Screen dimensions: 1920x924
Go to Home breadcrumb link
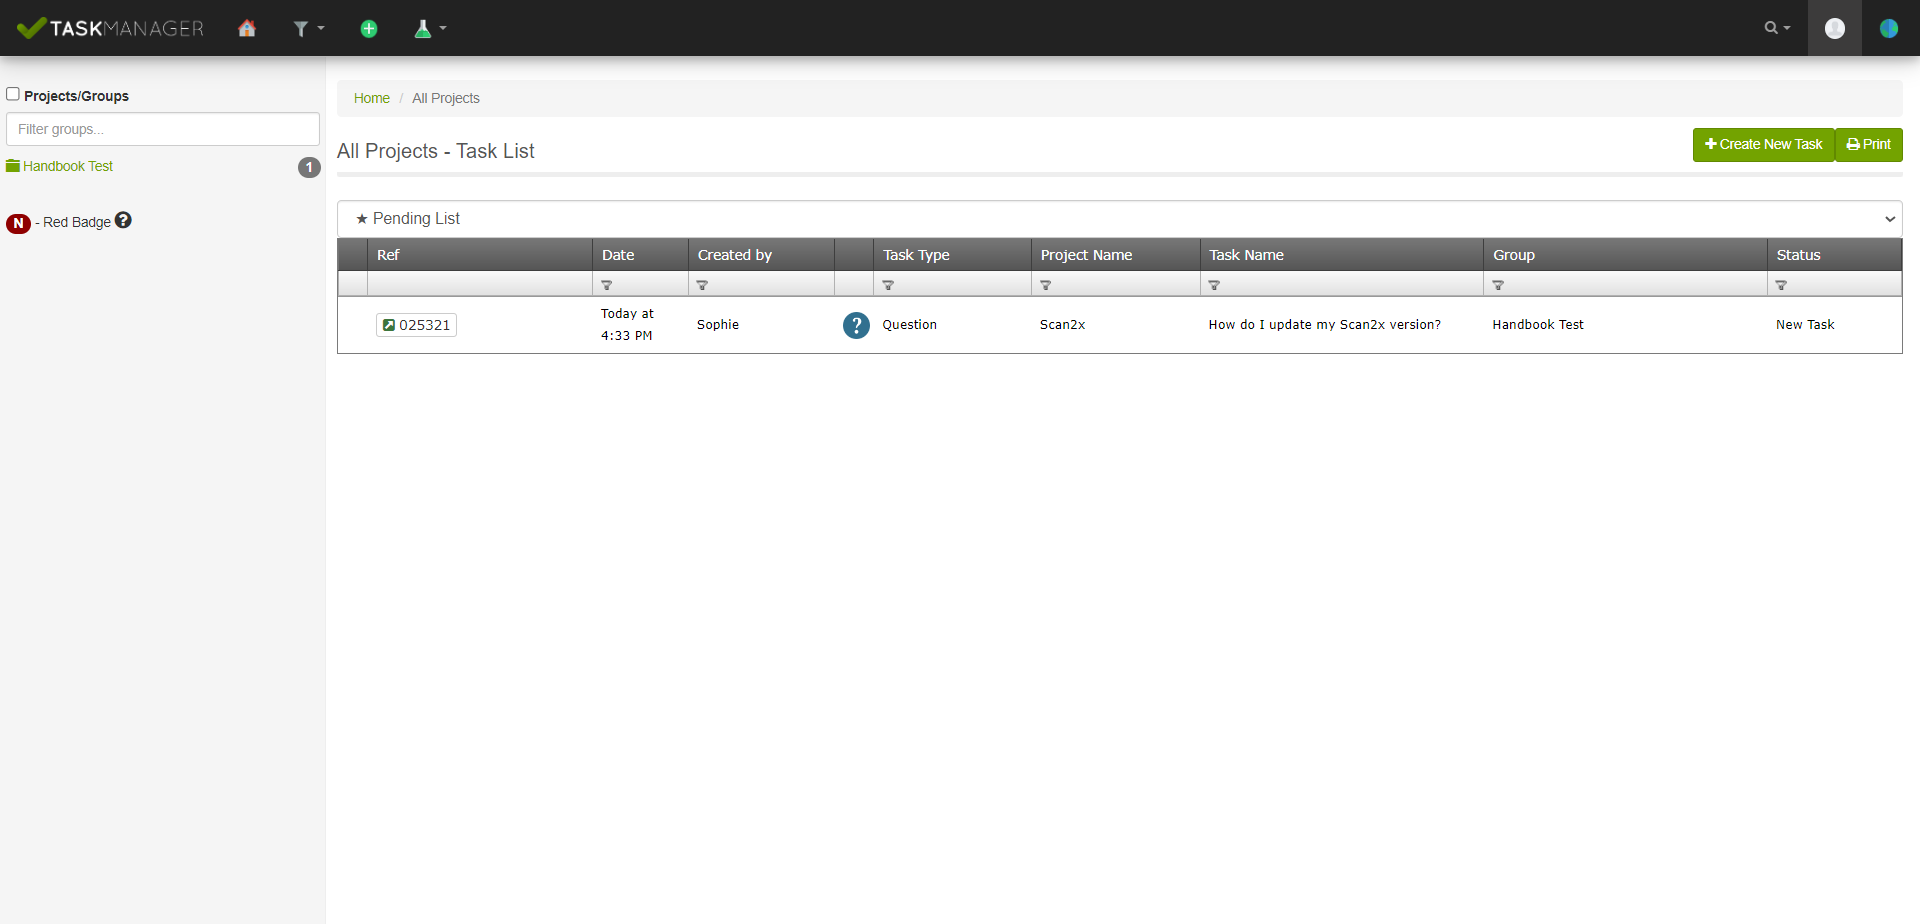(x=371, y=98)
